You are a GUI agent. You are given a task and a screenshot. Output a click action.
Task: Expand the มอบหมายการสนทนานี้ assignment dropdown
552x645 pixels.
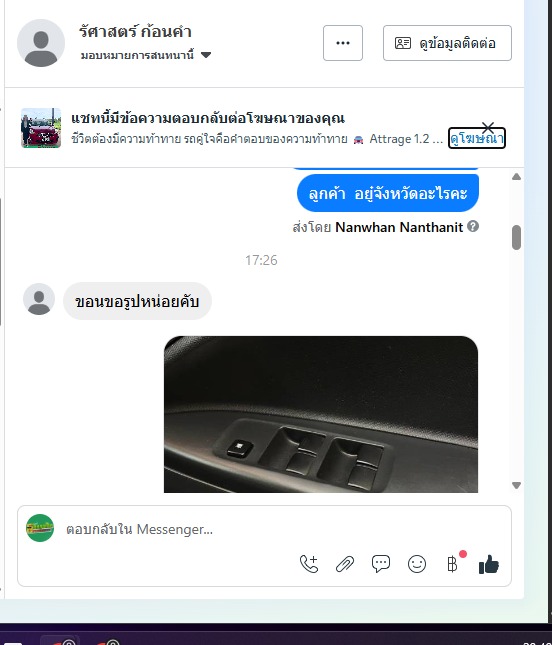146,55
